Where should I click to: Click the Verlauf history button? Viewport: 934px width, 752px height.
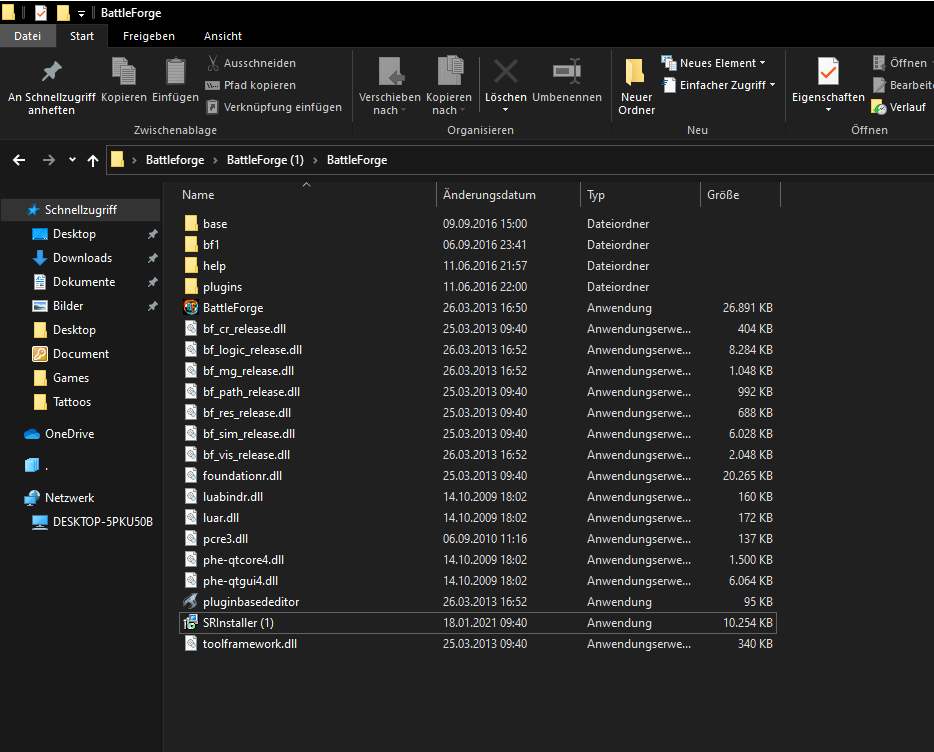tap(899, 107)
